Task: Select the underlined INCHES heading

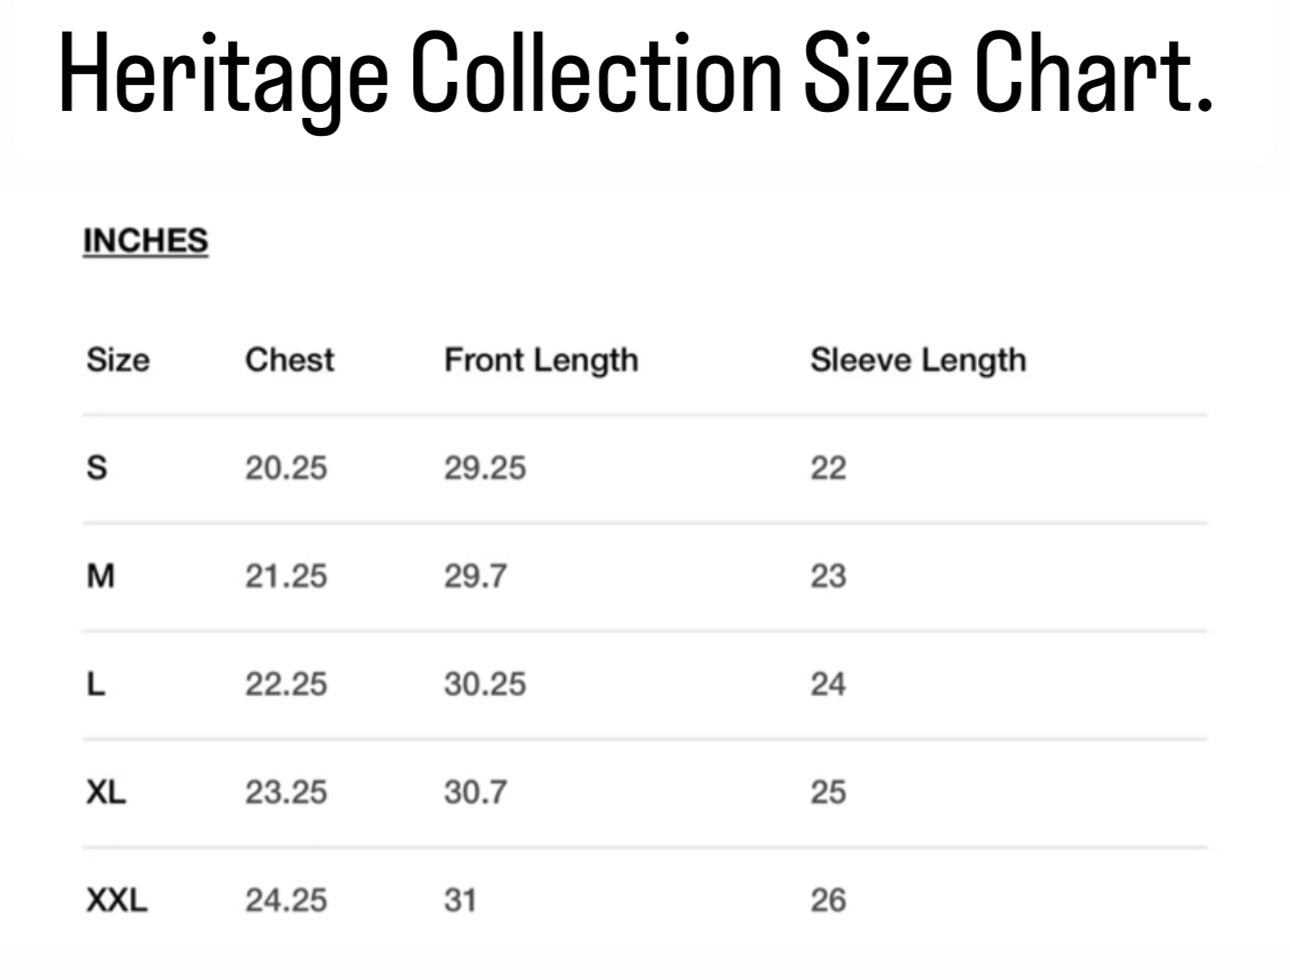Action: [x=145, y=241]
